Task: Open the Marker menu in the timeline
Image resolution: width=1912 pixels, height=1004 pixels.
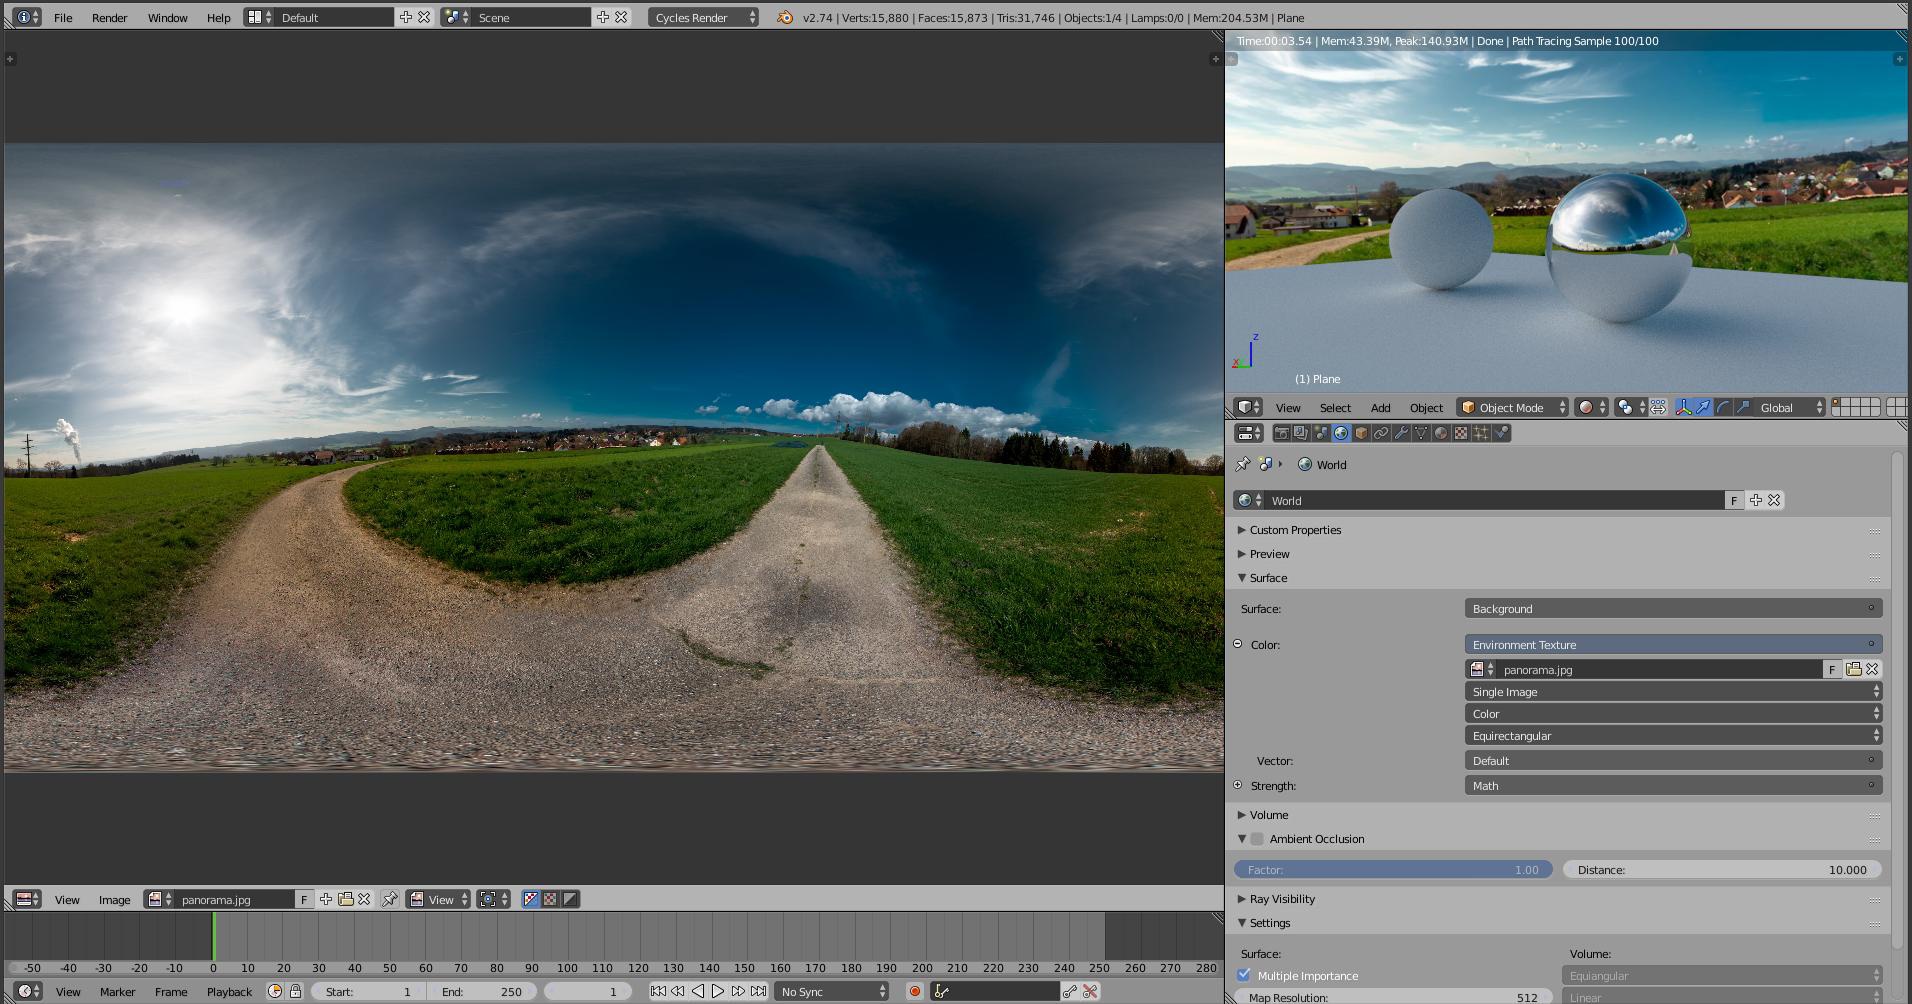Action: pyautogui.click(x=117, y=991)
